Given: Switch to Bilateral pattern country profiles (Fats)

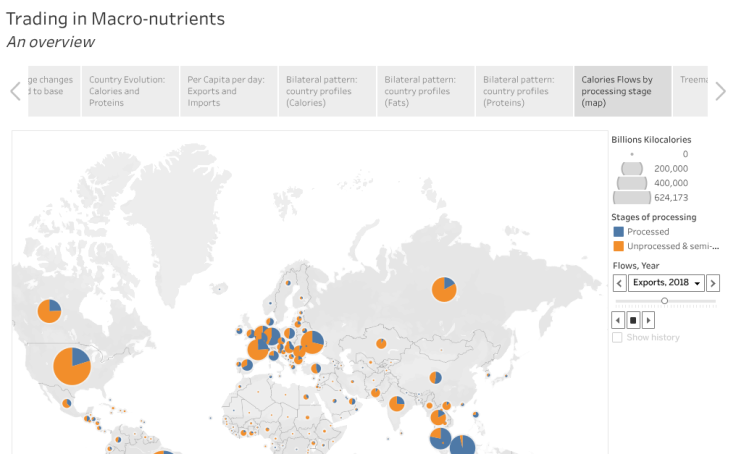Looking at the screenshot, I should (426, 91).
